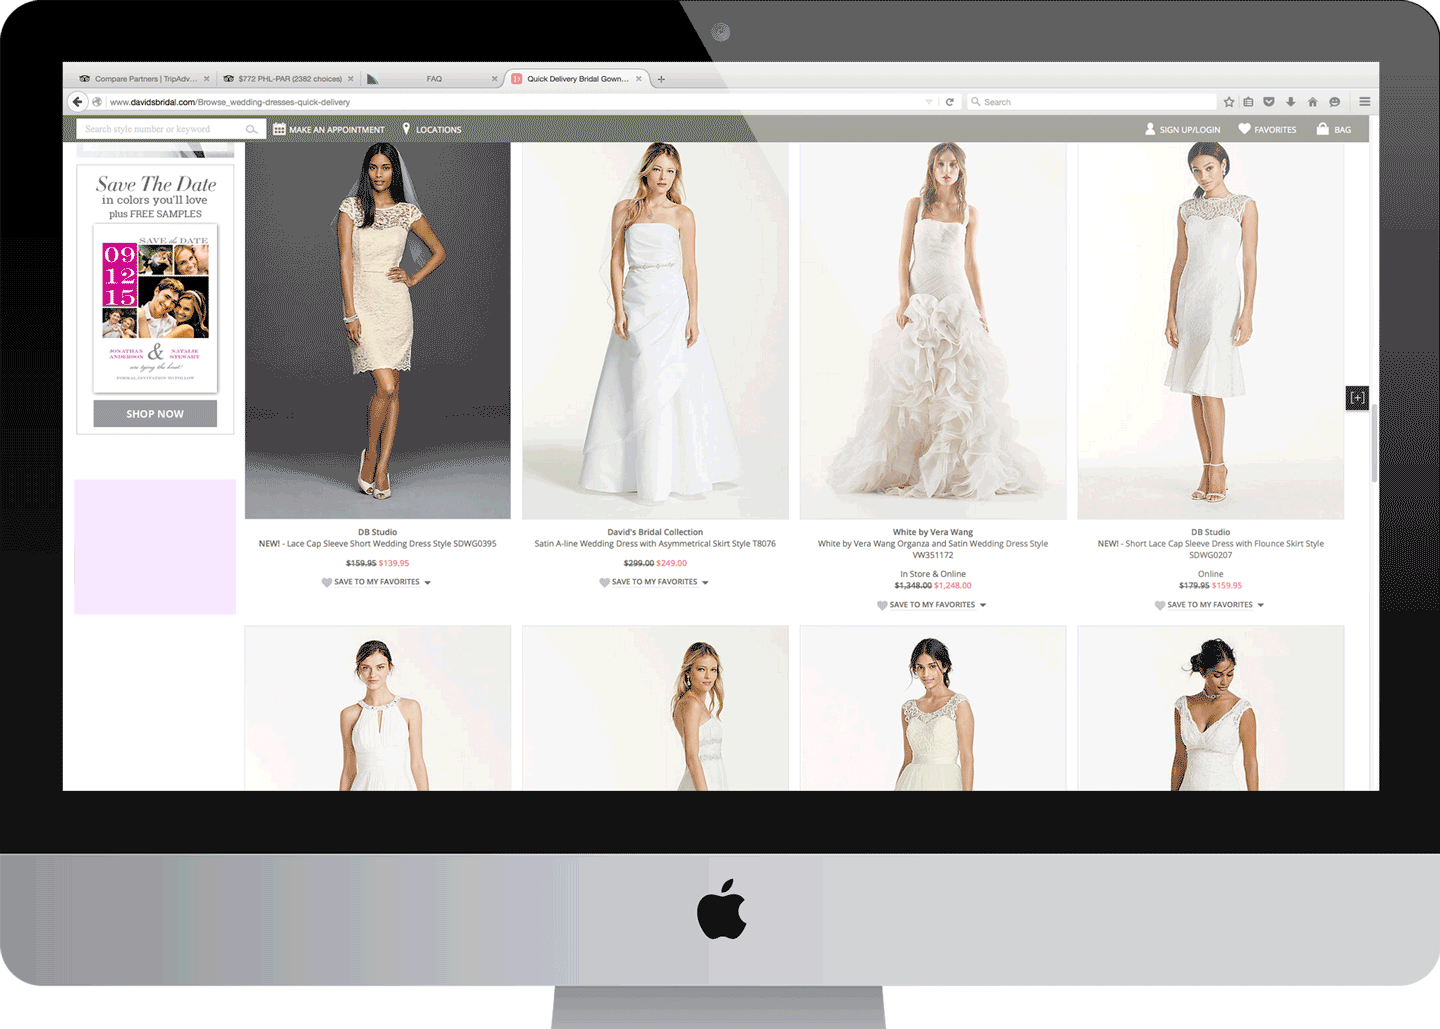Click the $249.00 sale price
Image resolution: width=1440 pixels, height=1029 pixels.
coord(672,563)
